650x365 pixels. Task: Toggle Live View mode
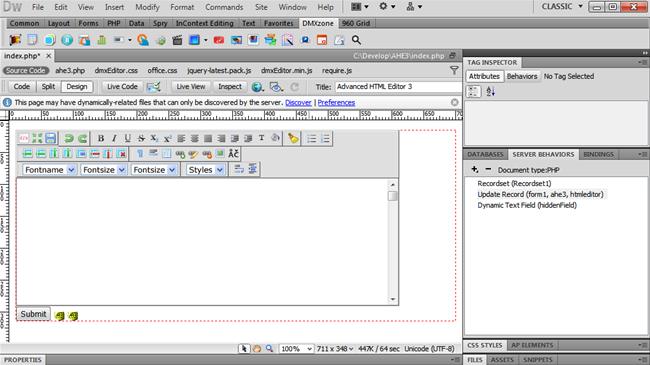[x=191, y=87]
